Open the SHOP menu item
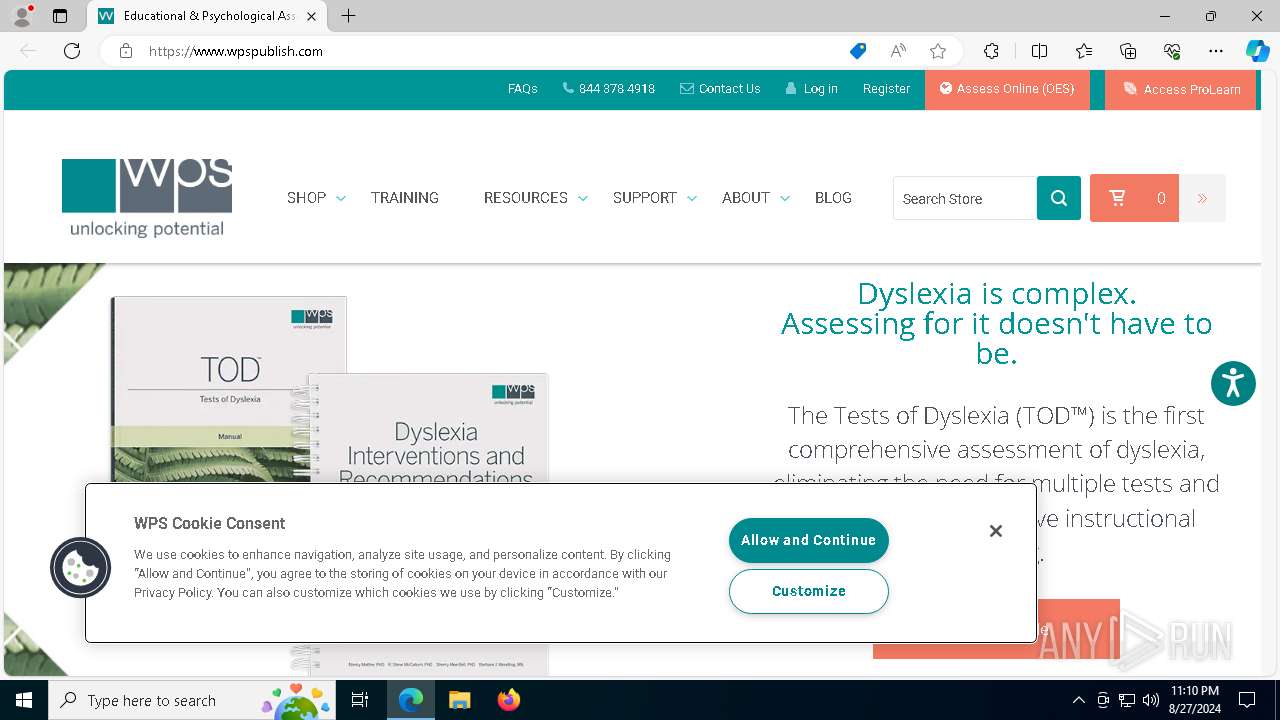1280x720 pixels. coord(306,198)
